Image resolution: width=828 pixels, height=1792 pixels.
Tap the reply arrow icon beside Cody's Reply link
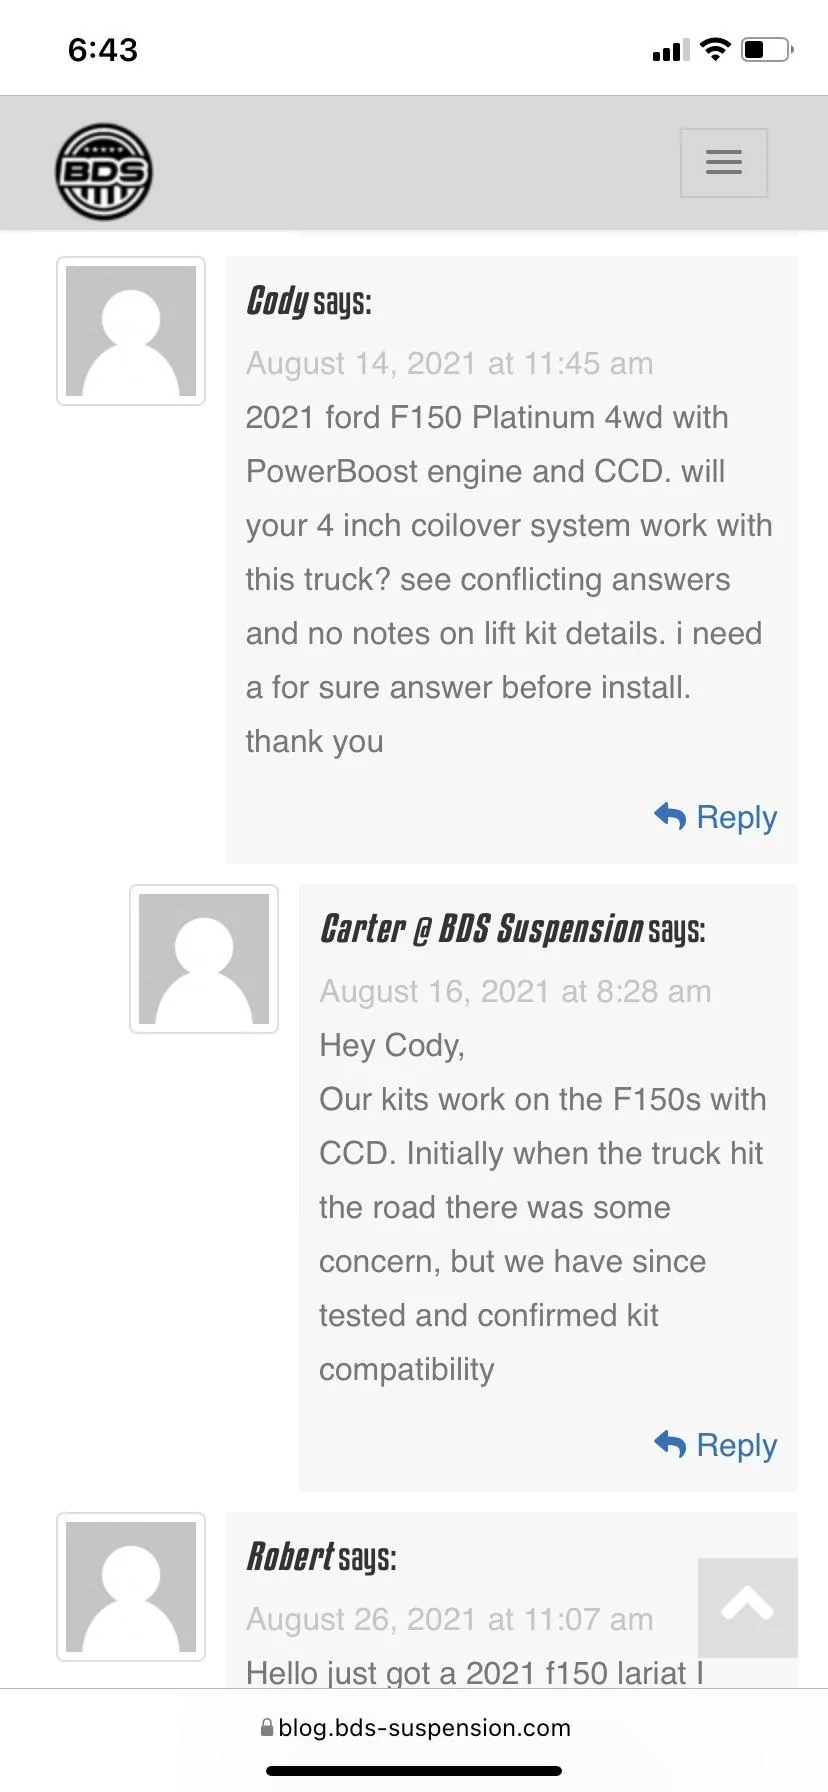click(670, 817)
